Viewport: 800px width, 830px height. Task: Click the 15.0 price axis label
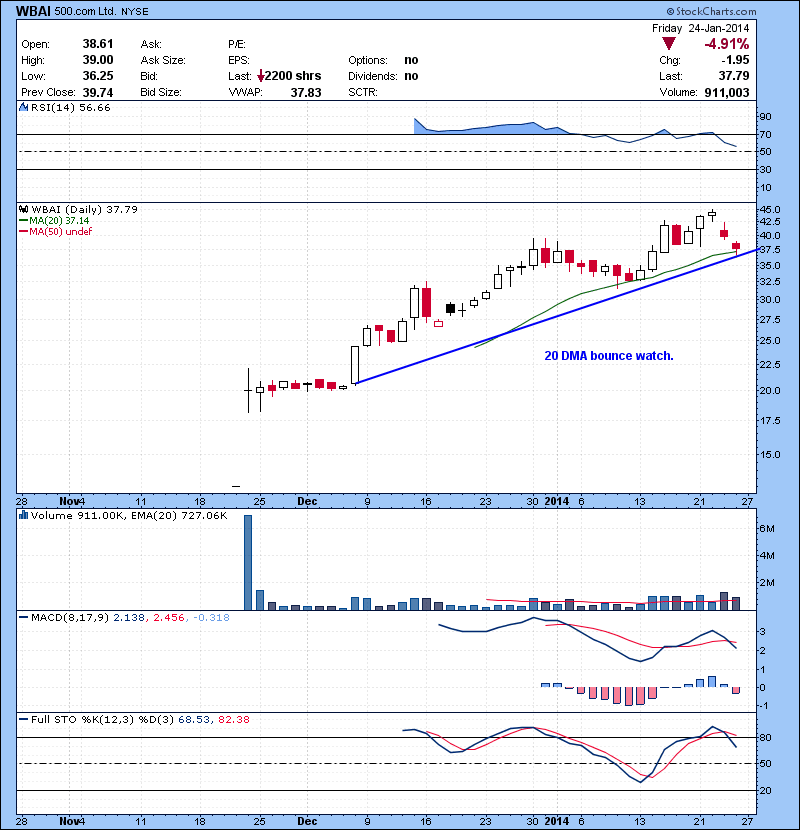point(770,455)
